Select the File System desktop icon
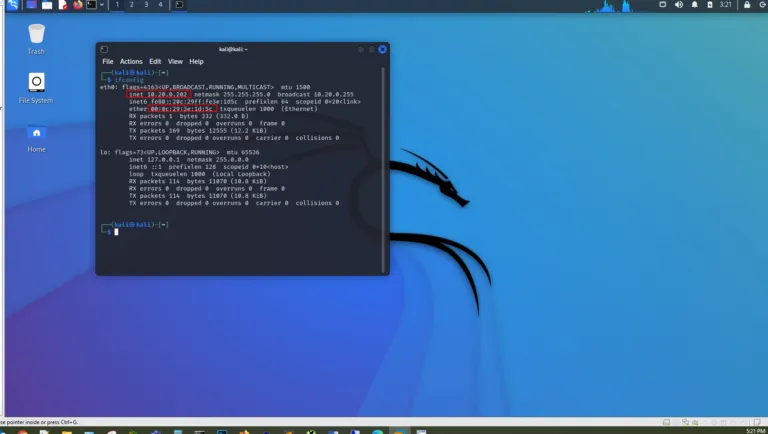The height and width of the screenshot is (434, 768). pos(36,88)
